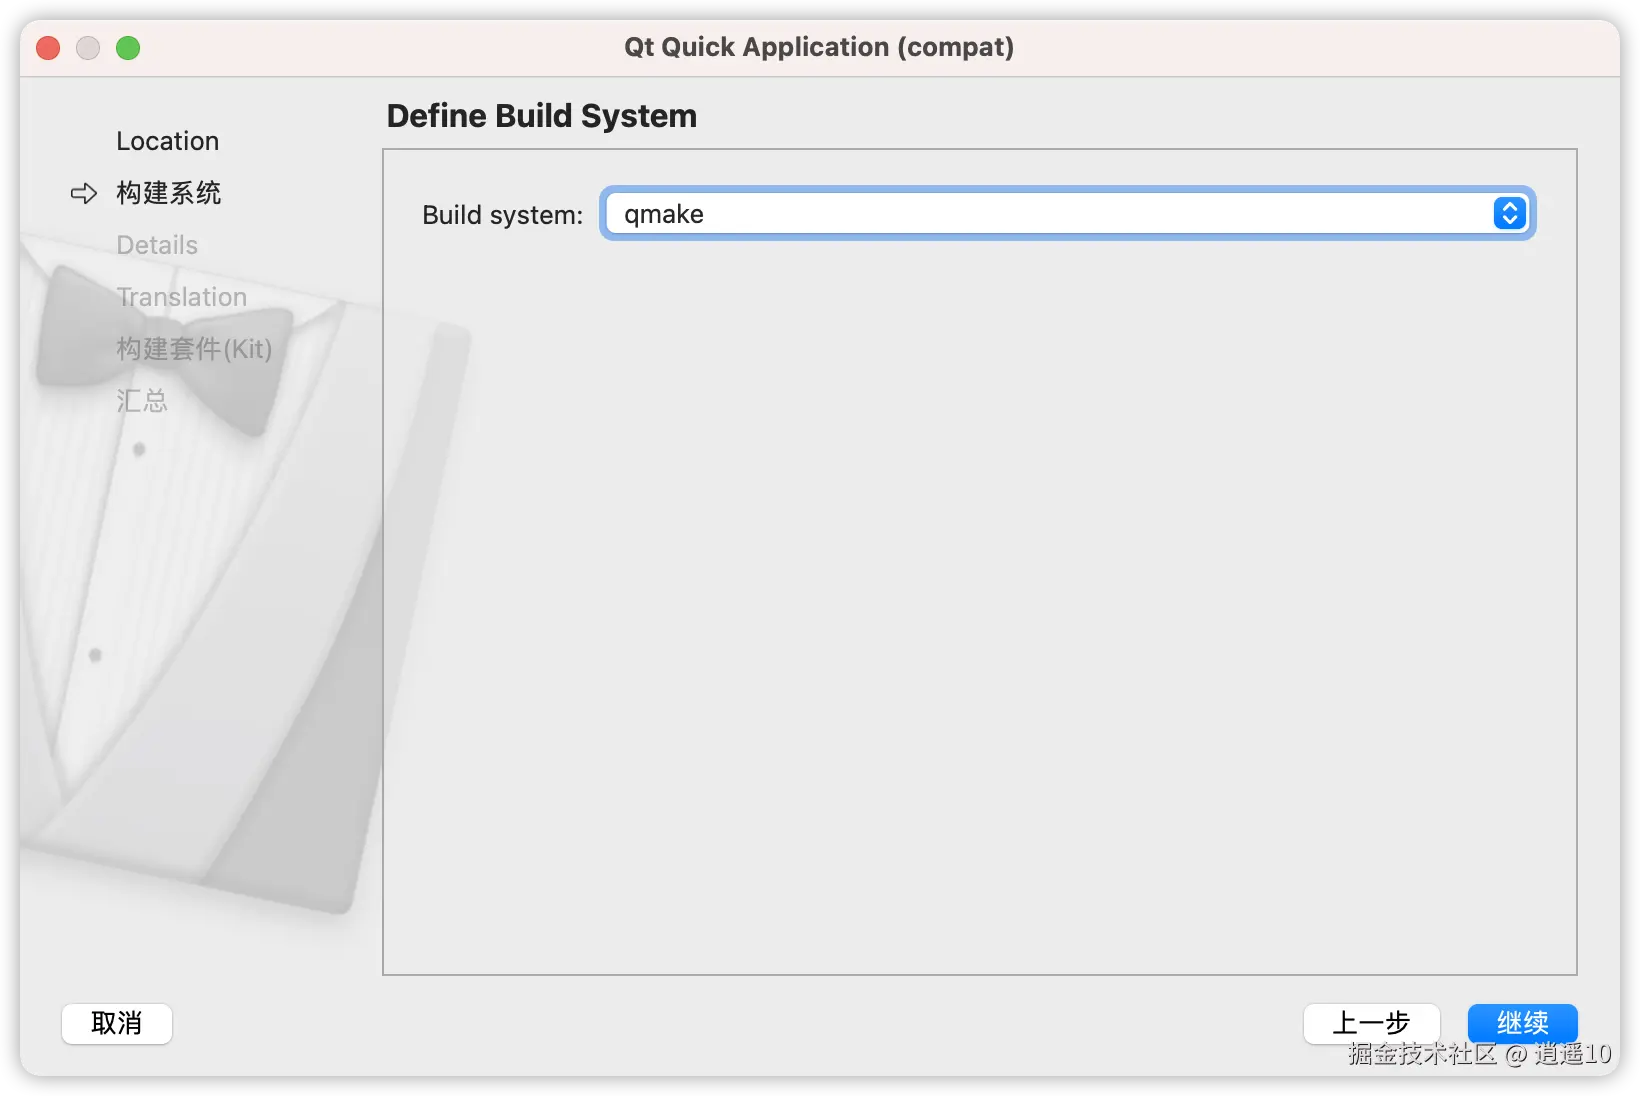The height and width of the screenshot is (1096, 1640).
Task: Click the window title Qt Quick Application (compat)
Action: [x=819, y=47]
